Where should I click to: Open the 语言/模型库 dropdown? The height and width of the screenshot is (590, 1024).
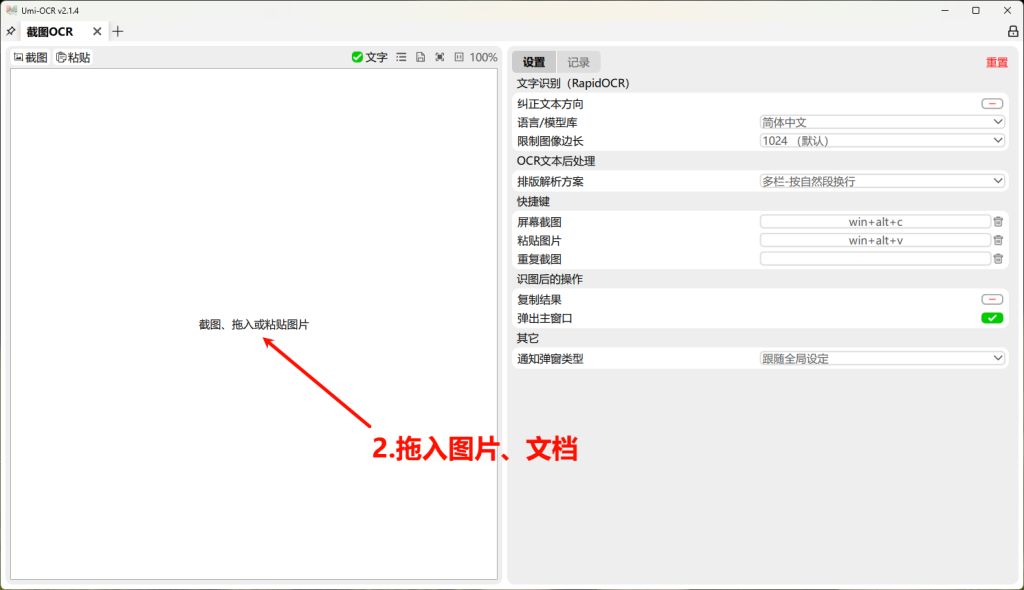pyautogui.click(x=882, y=121)
